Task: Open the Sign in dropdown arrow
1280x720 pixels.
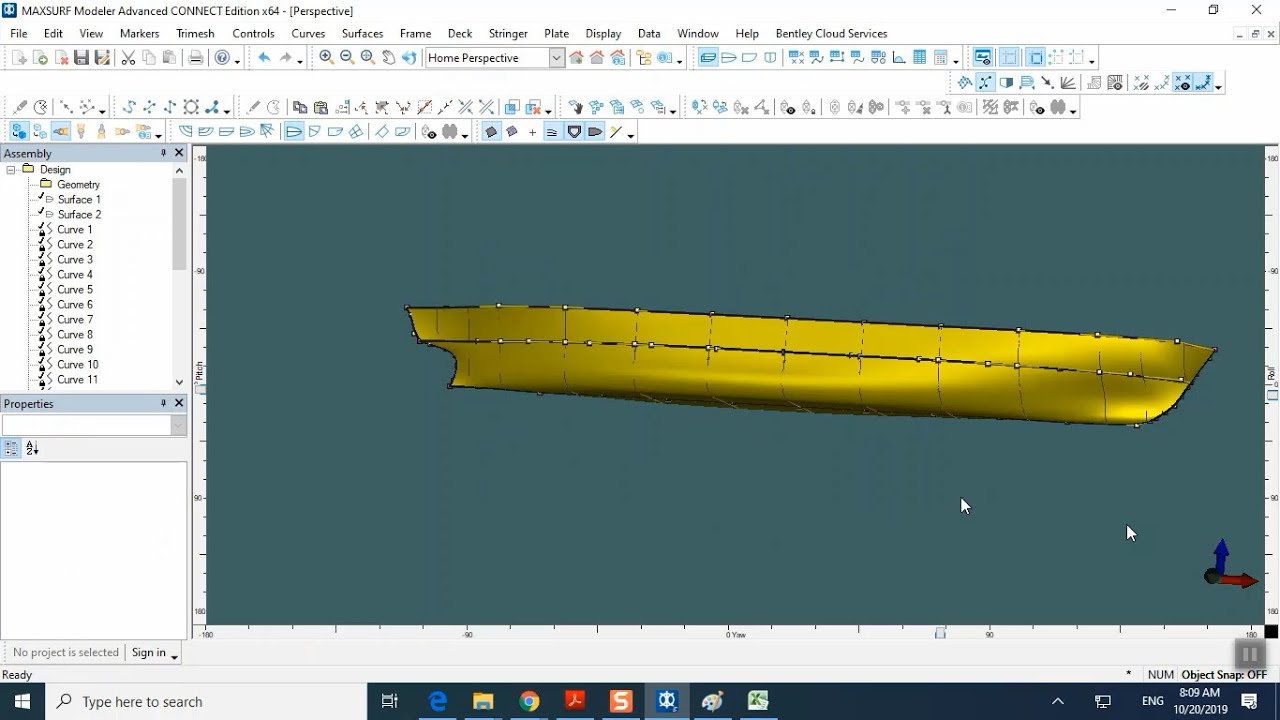Action: [x=174, y=655]
